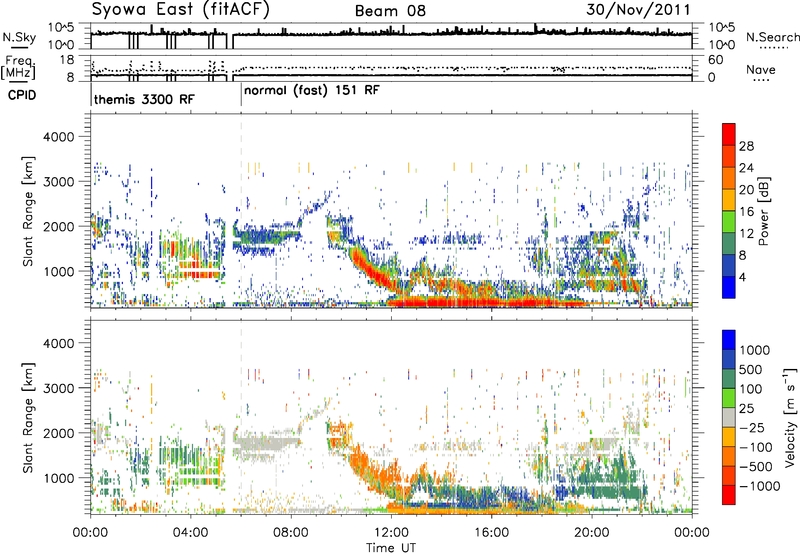The width and height of the screenshot is (800, 554).
Task: Click the Slant Range label of power panel
Action: pos(28,211)
